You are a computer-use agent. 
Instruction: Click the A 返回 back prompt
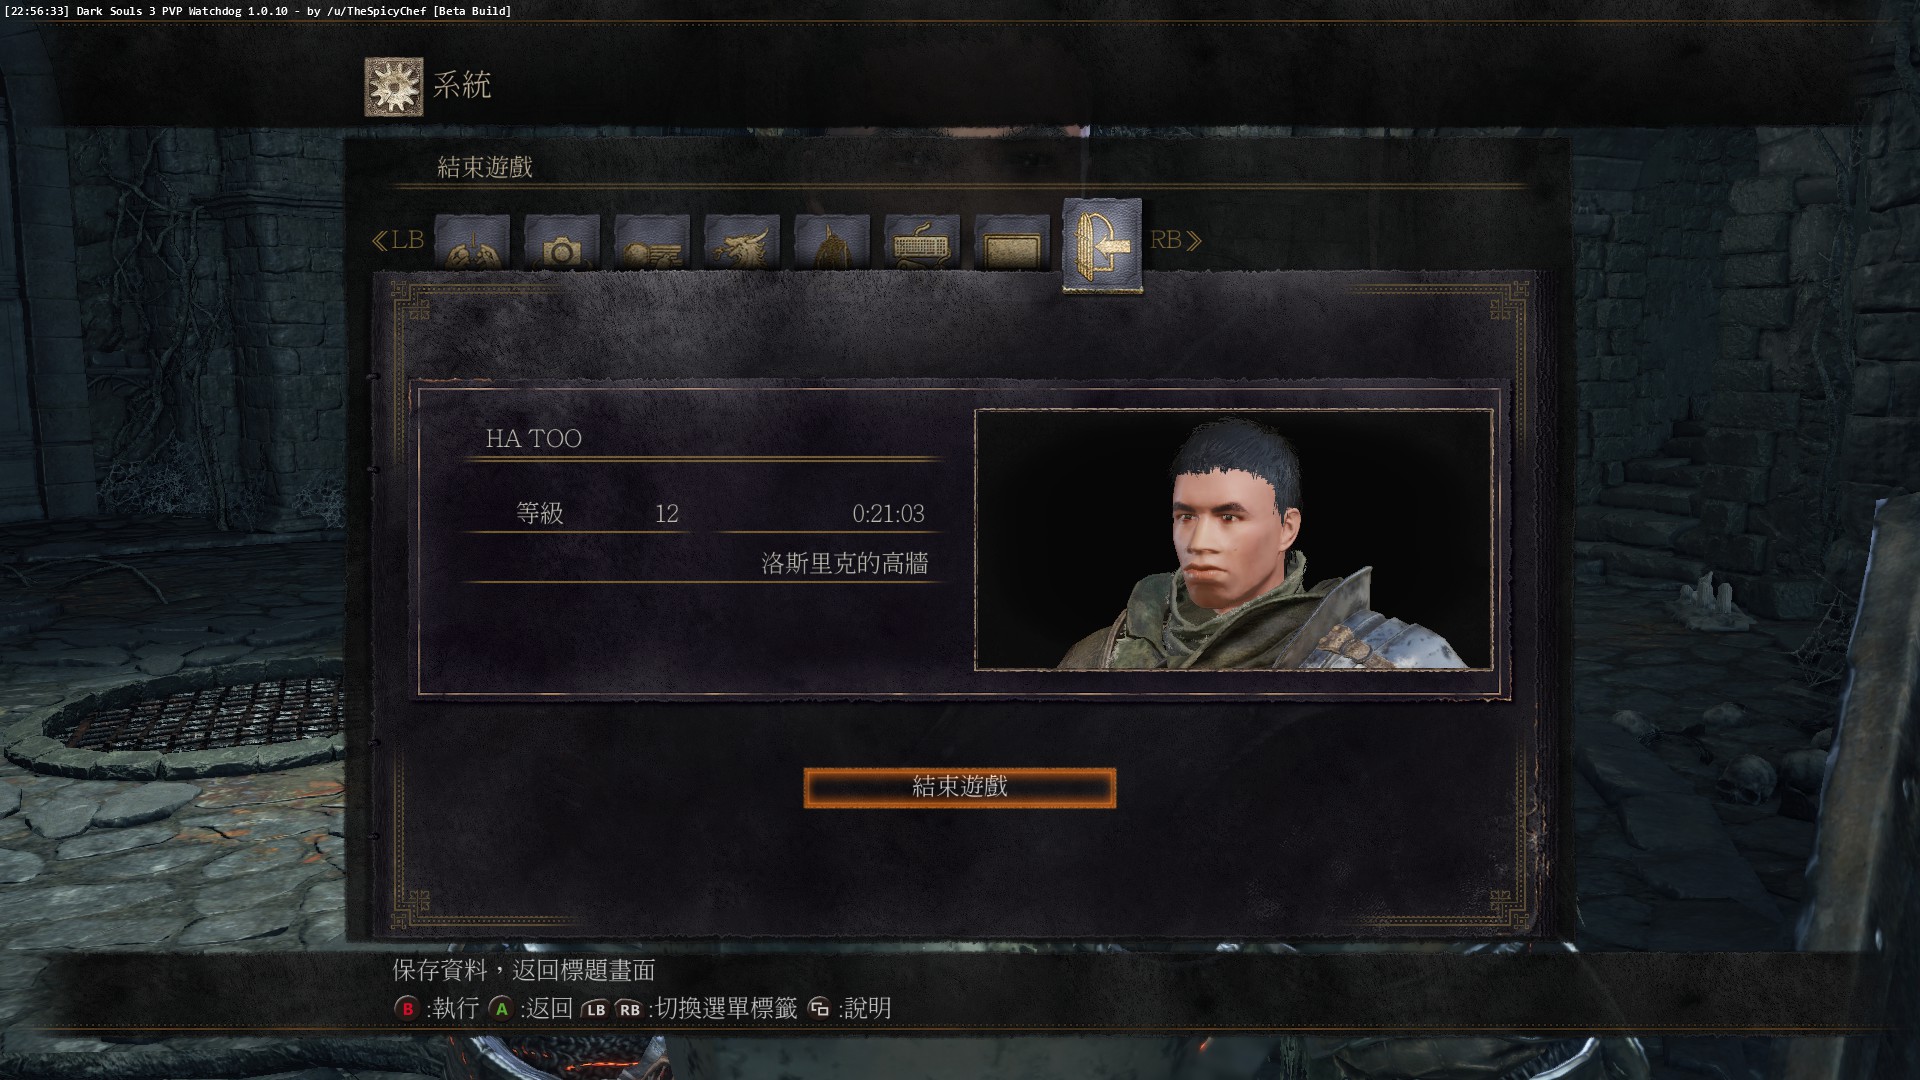(x=531, y=1008)
